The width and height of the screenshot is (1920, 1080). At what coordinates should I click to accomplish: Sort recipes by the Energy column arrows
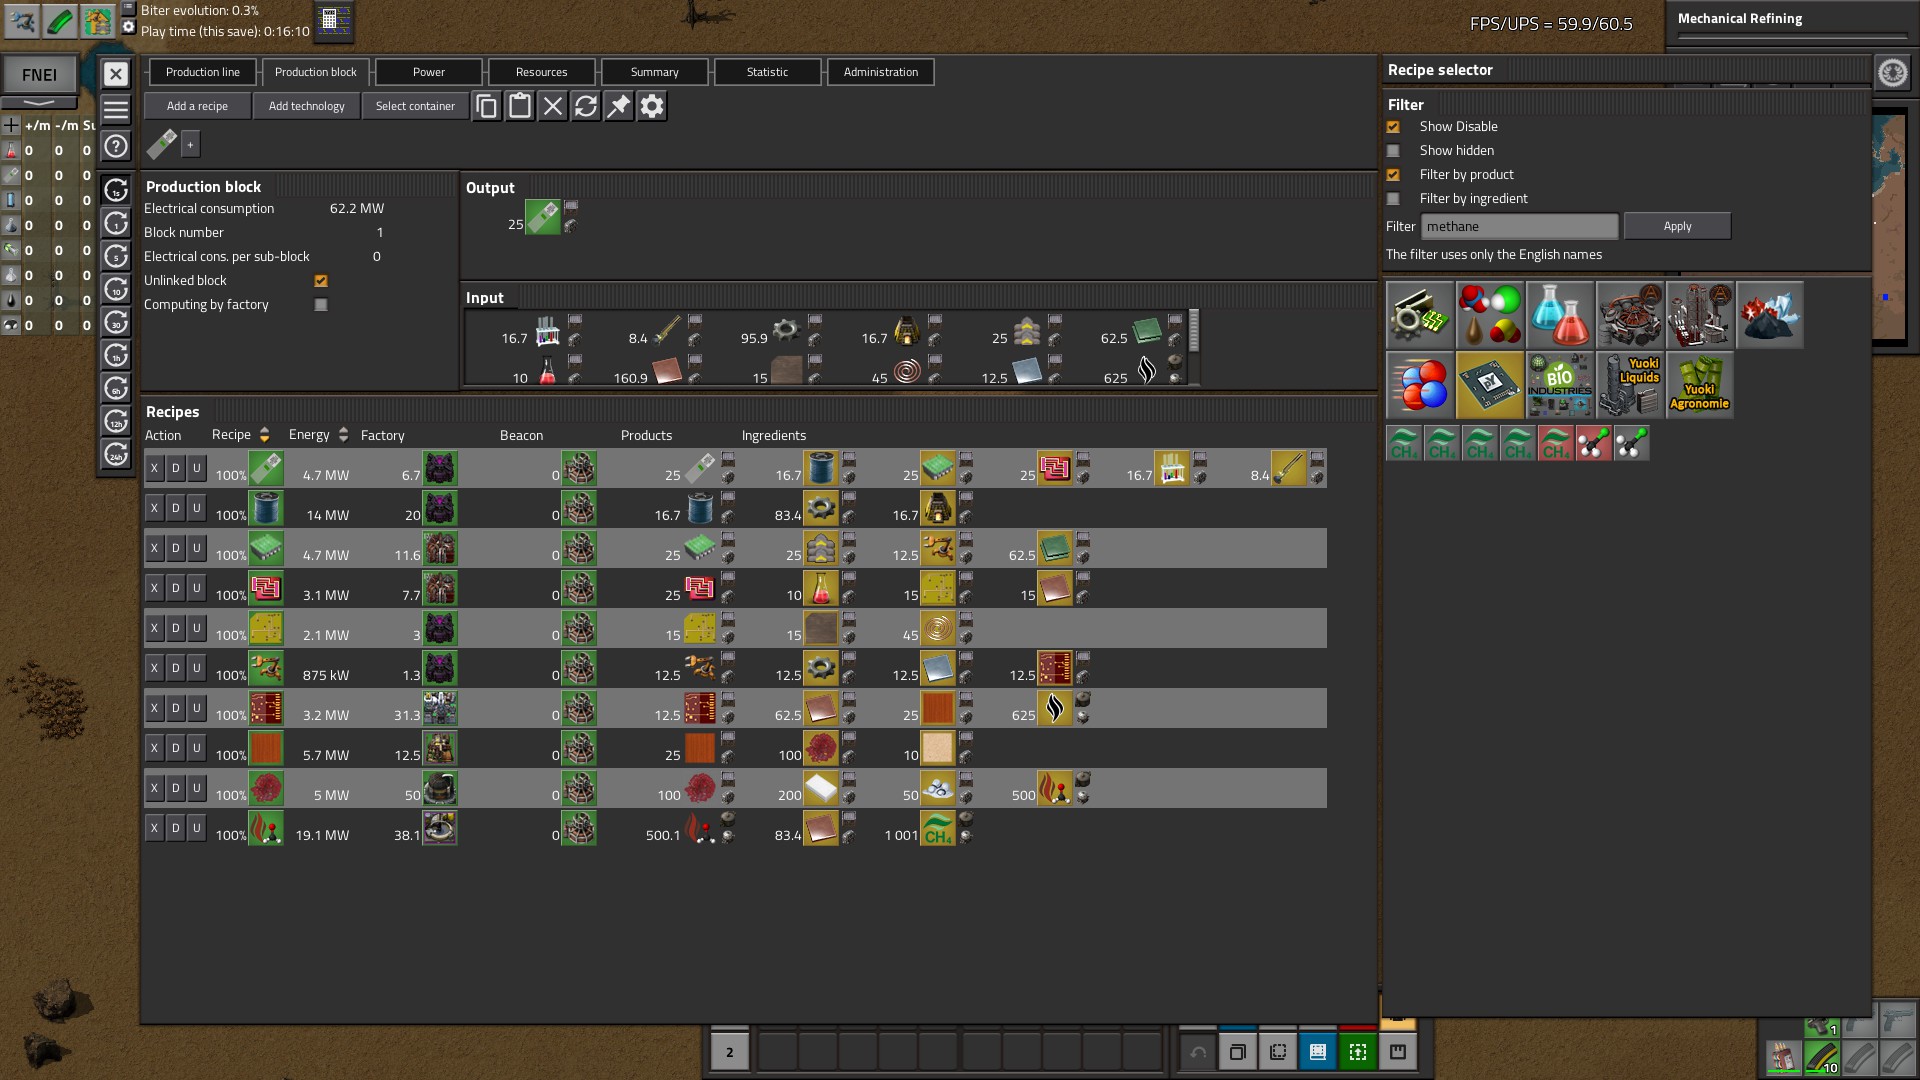click(x=343, y=435)
